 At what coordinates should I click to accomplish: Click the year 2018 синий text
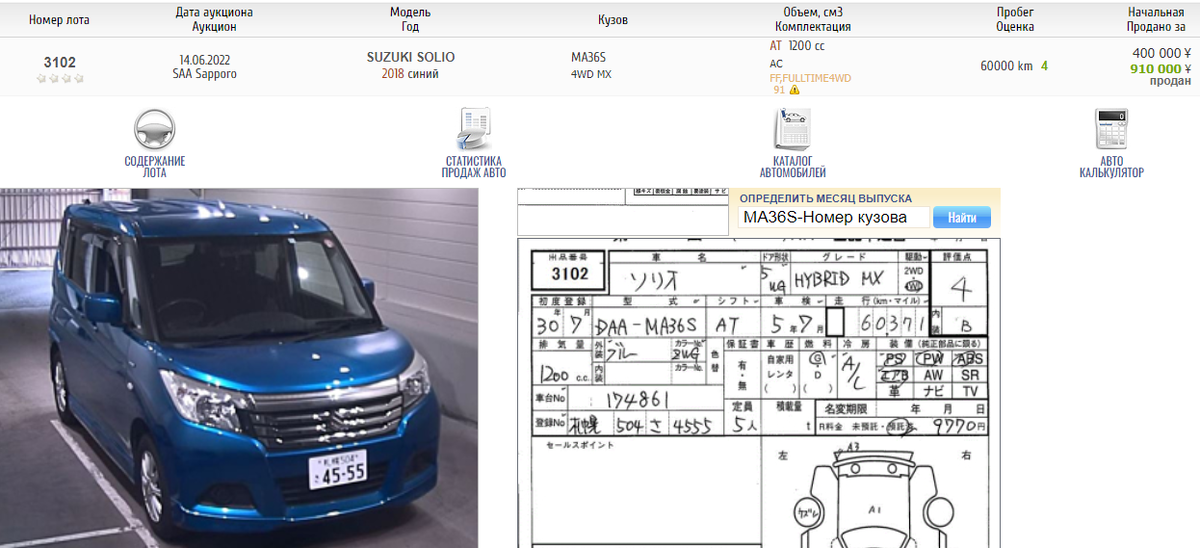tap(410, 74)
